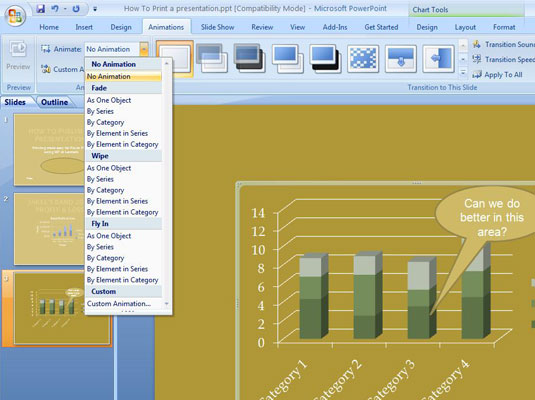Choose Fade By Element in Series
The height and width of the screenshot is (400, 535).
124,133
